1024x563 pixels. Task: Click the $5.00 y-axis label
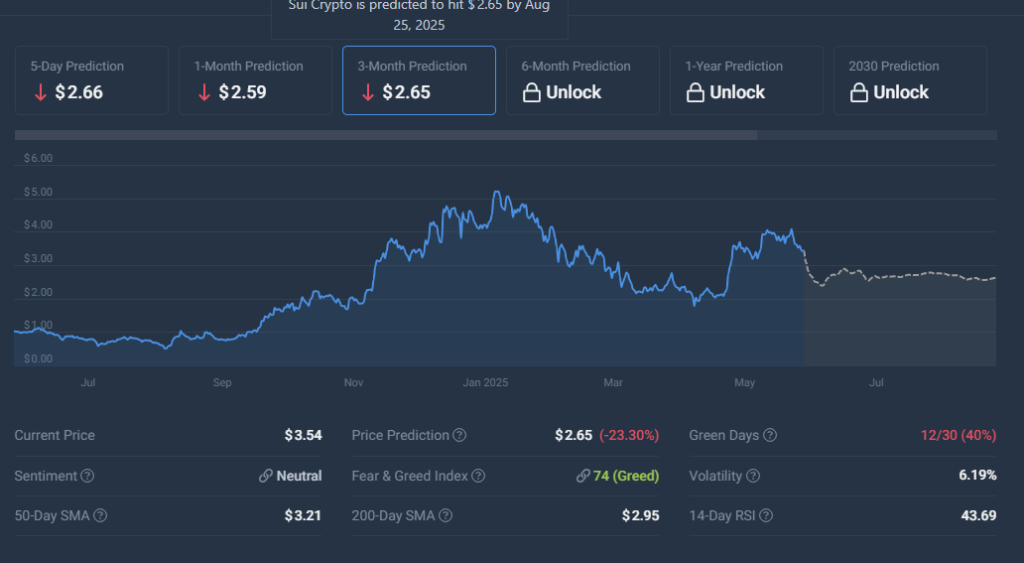click(38, 192)
